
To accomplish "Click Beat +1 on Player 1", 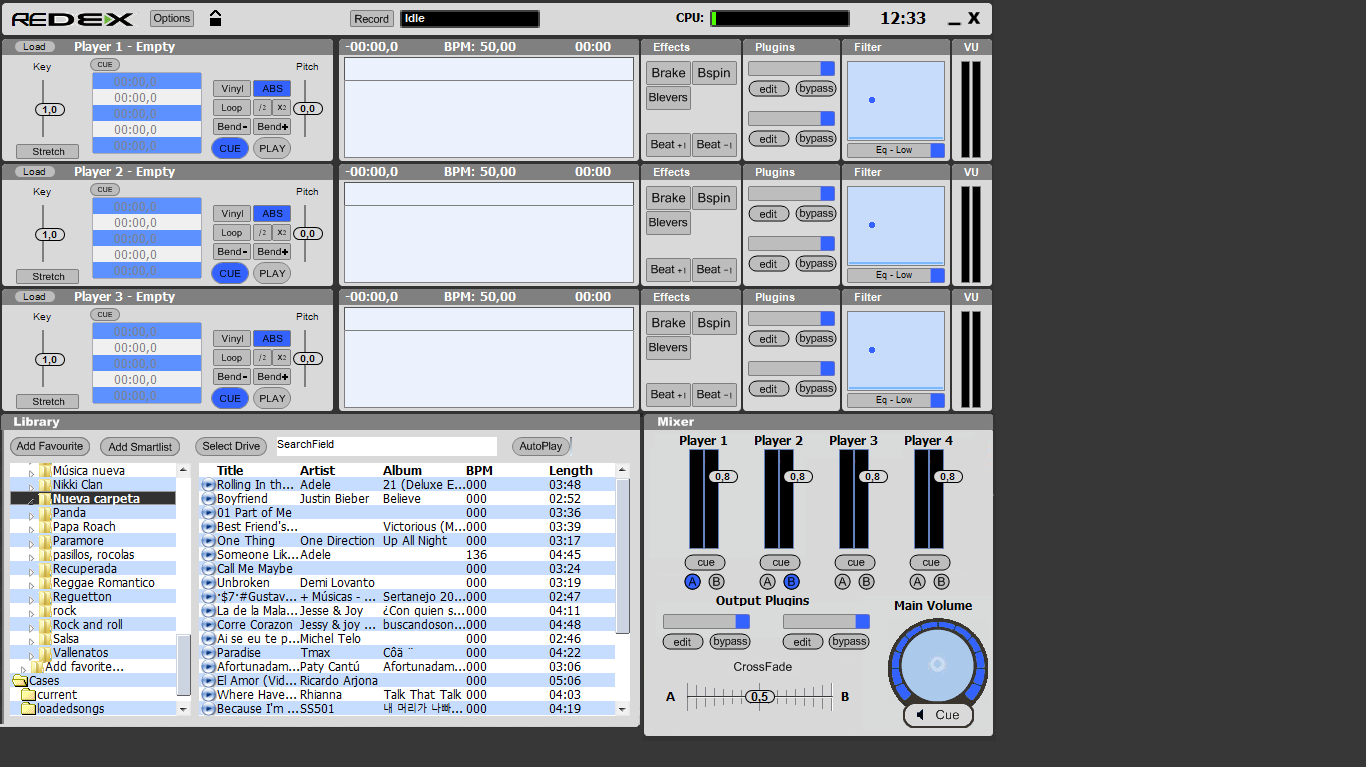I will 667,144.
